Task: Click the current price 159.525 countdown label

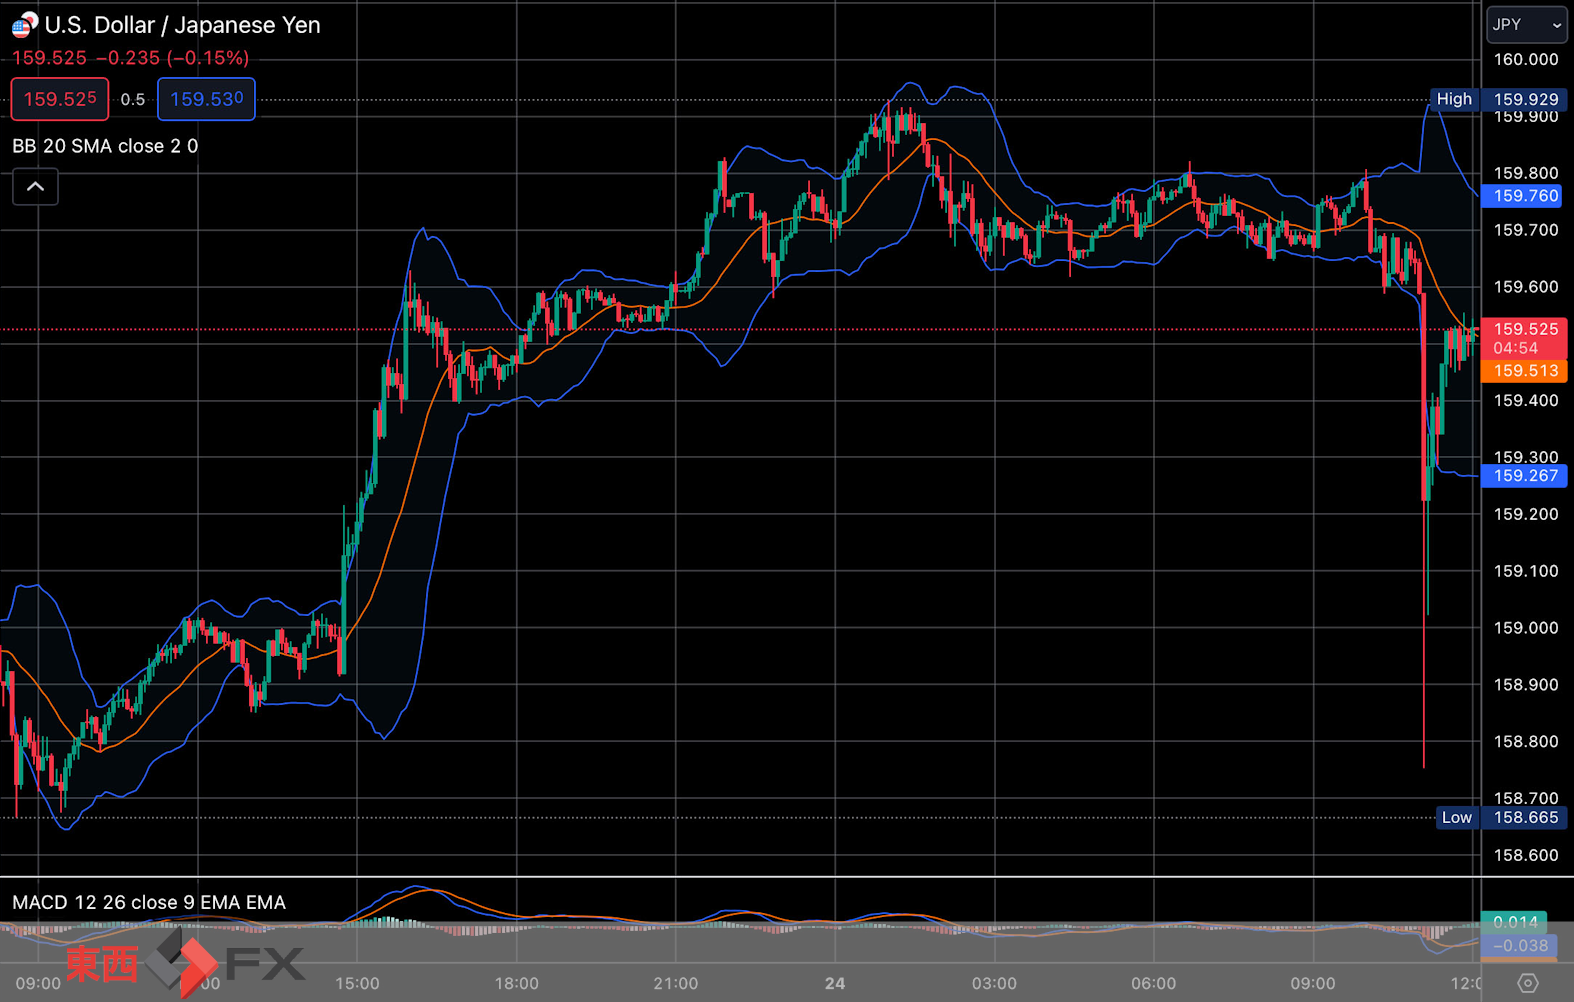Action: pos(1524,338)
